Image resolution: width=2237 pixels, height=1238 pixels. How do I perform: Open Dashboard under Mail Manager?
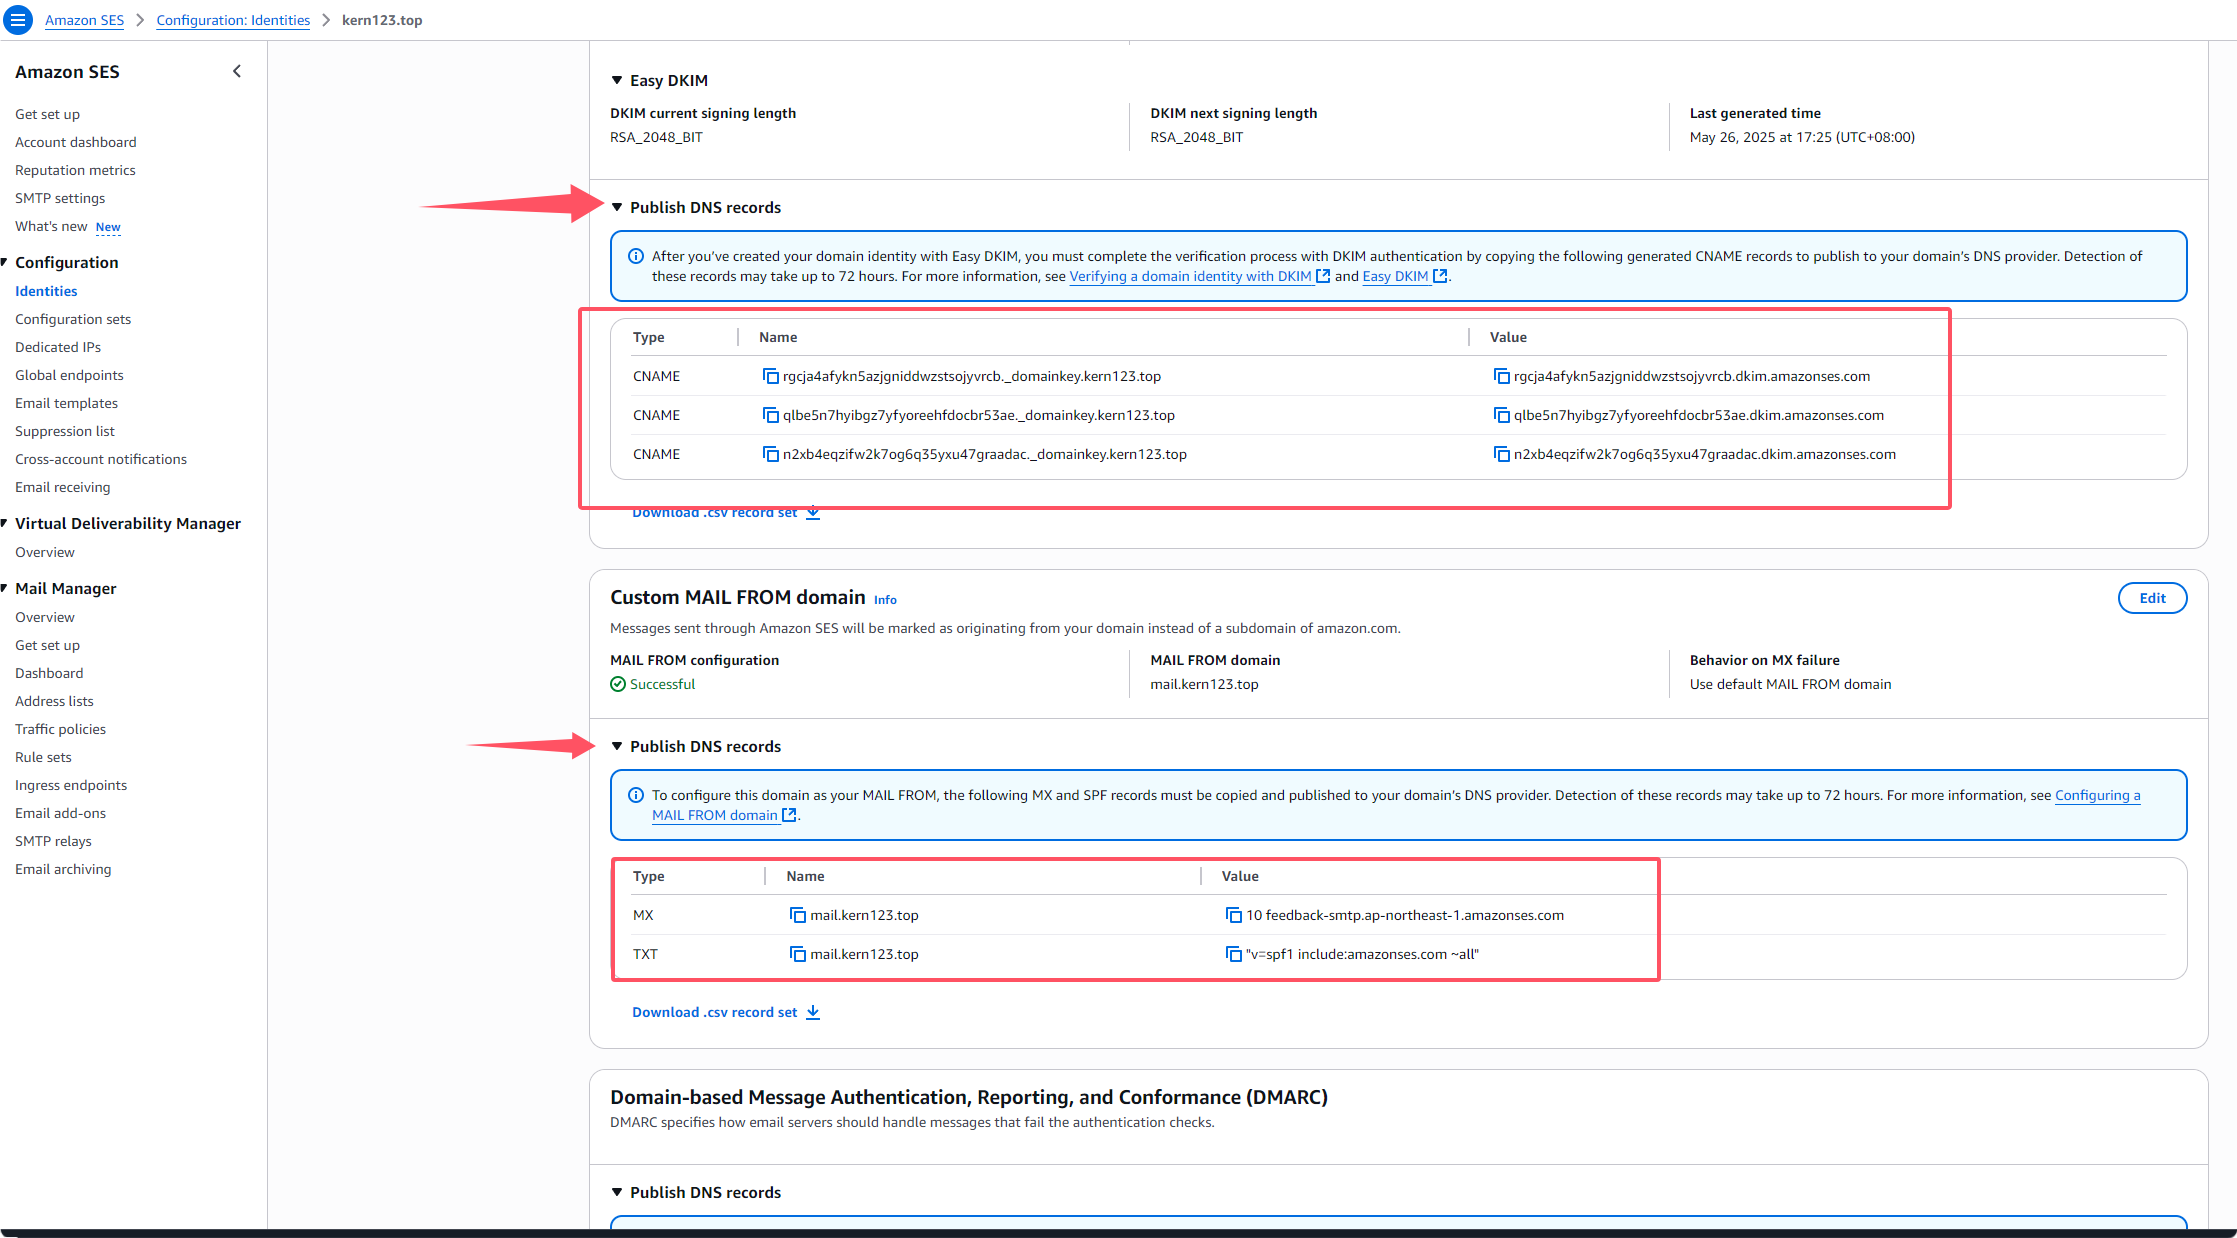pos(49,673)
